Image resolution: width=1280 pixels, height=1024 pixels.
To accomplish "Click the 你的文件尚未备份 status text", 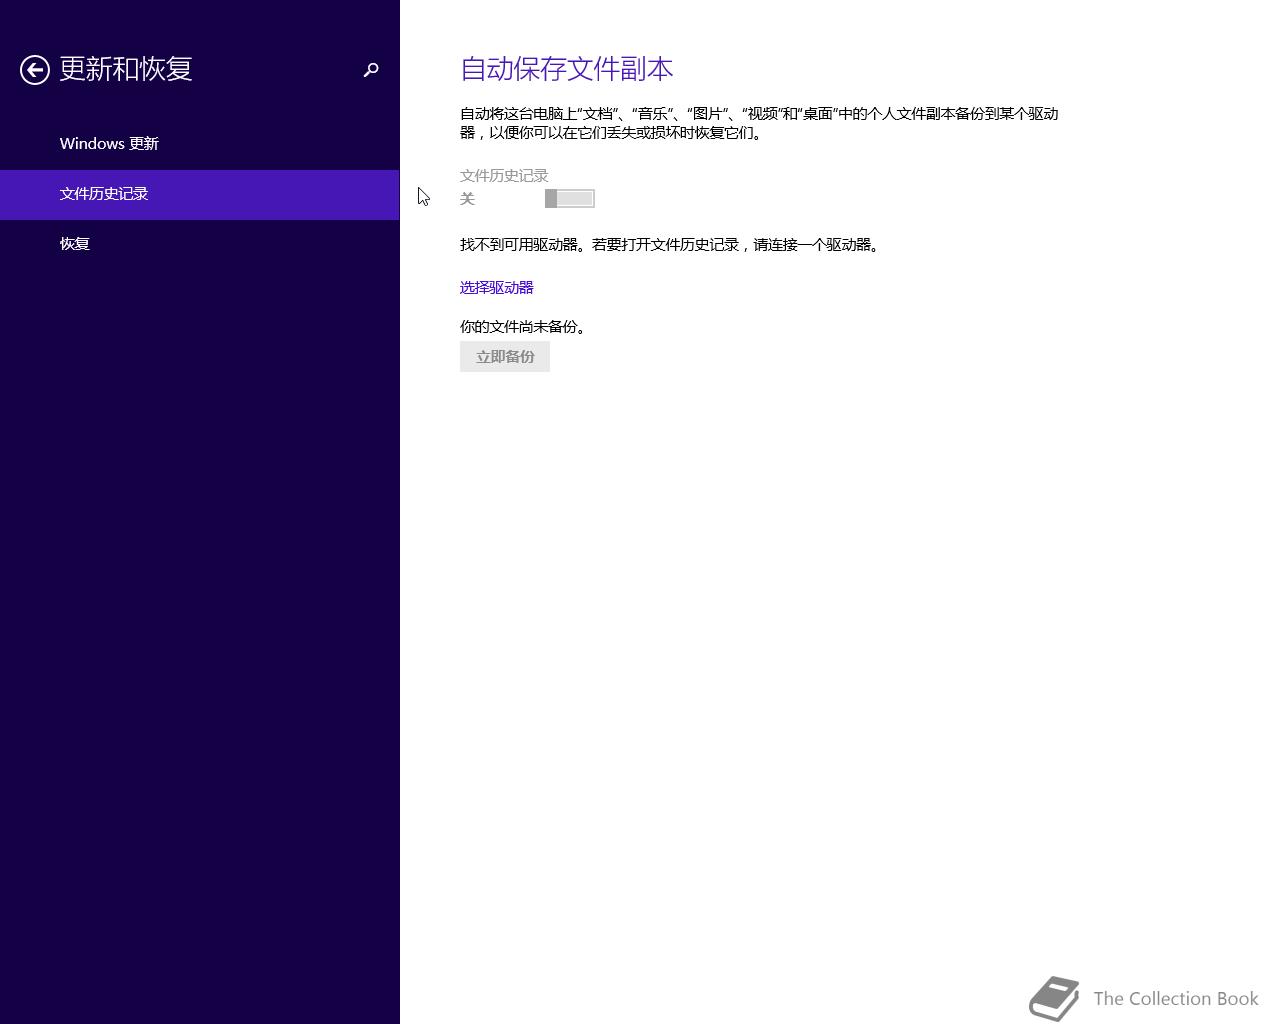I will 523,327.
